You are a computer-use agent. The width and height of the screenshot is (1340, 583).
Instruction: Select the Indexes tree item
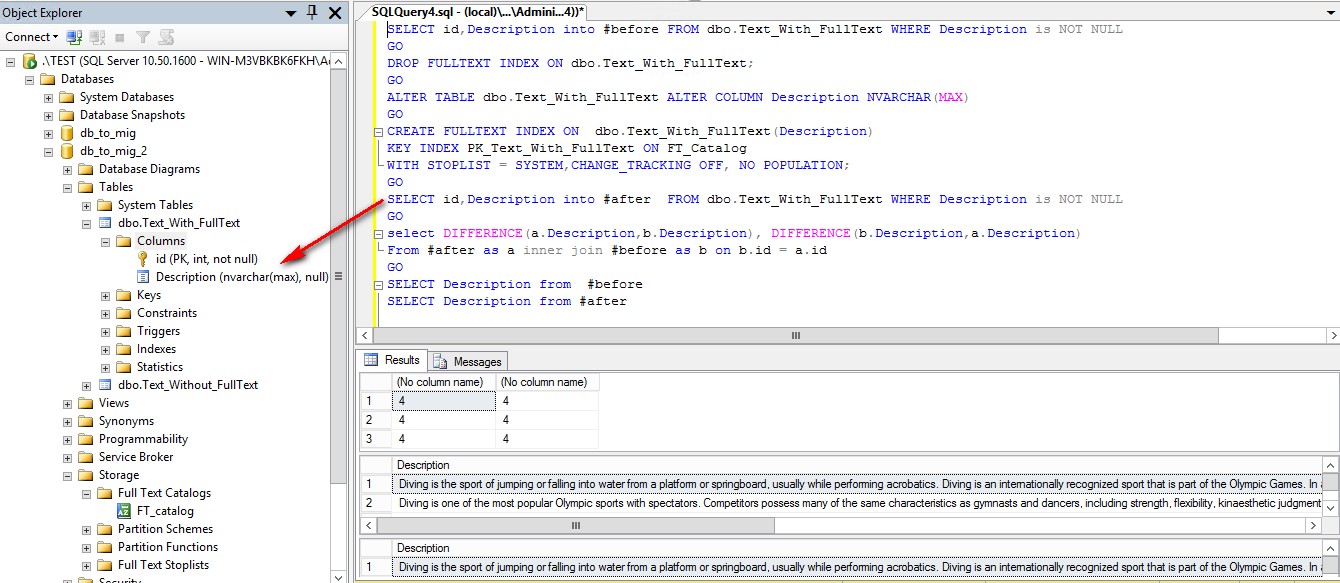[156, 349]
